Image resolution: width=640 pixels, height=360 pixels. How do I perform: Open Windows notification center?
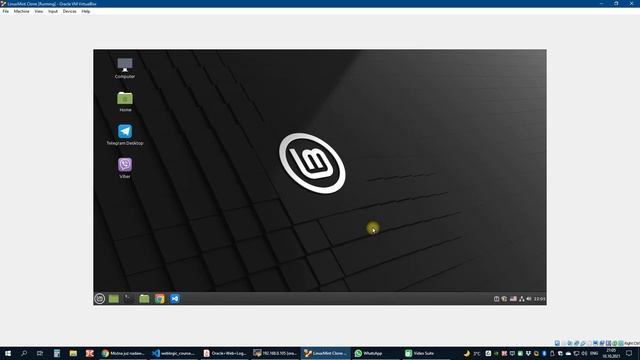tap(629, 353)
